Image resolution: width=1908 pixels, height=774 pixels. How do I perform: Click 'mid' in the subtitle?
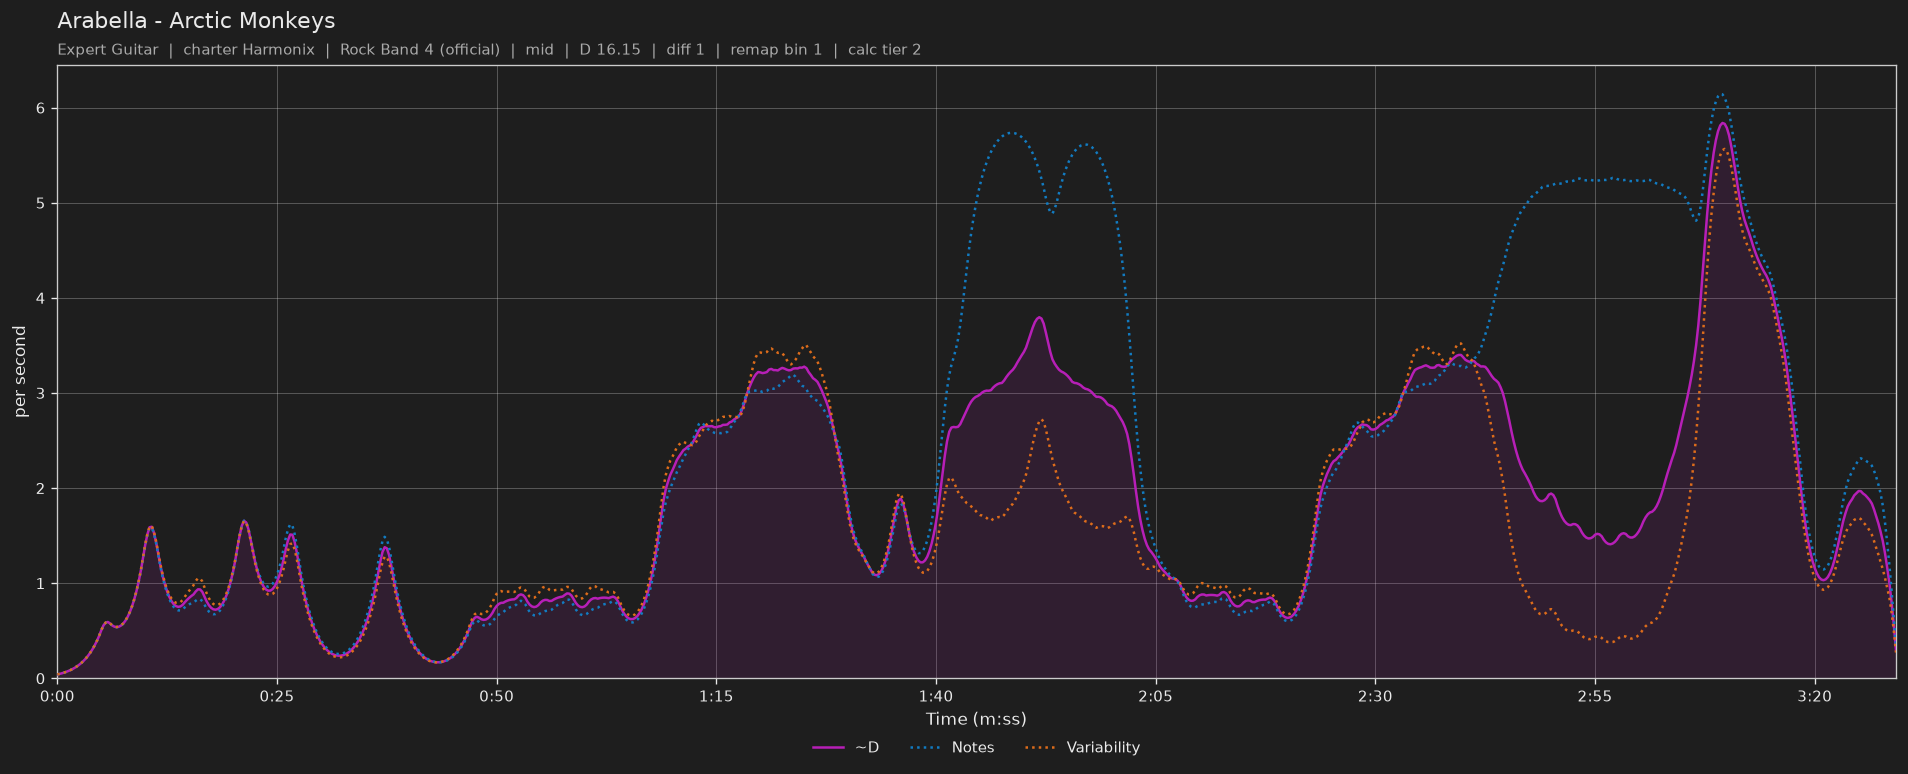coord(540,50)
